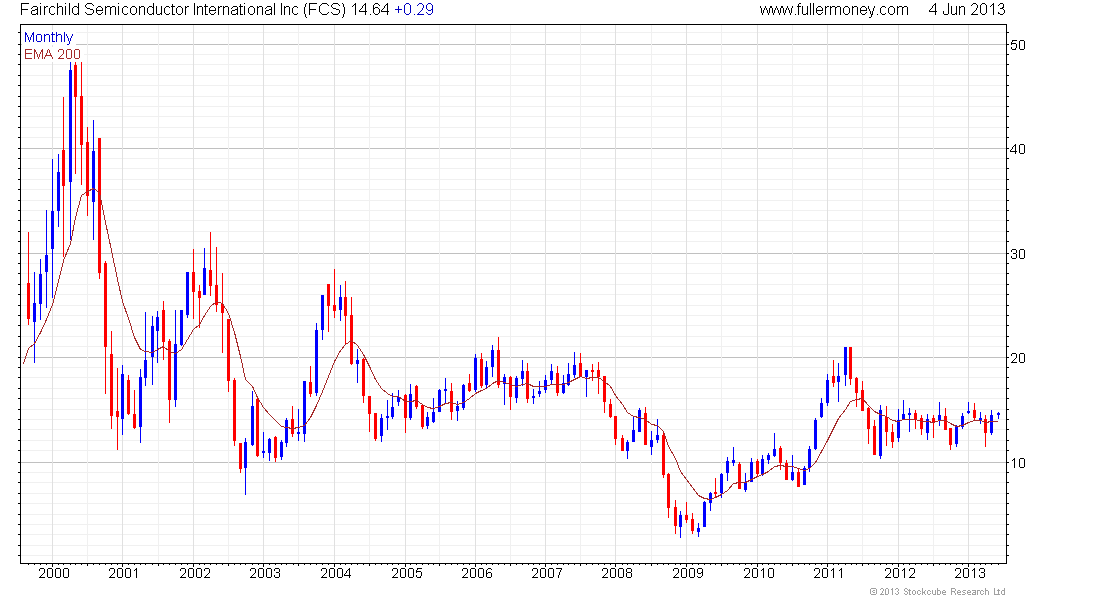Click the price change value +0.29
Screen dimensions: 1100x600
click(x=414, y=10)
